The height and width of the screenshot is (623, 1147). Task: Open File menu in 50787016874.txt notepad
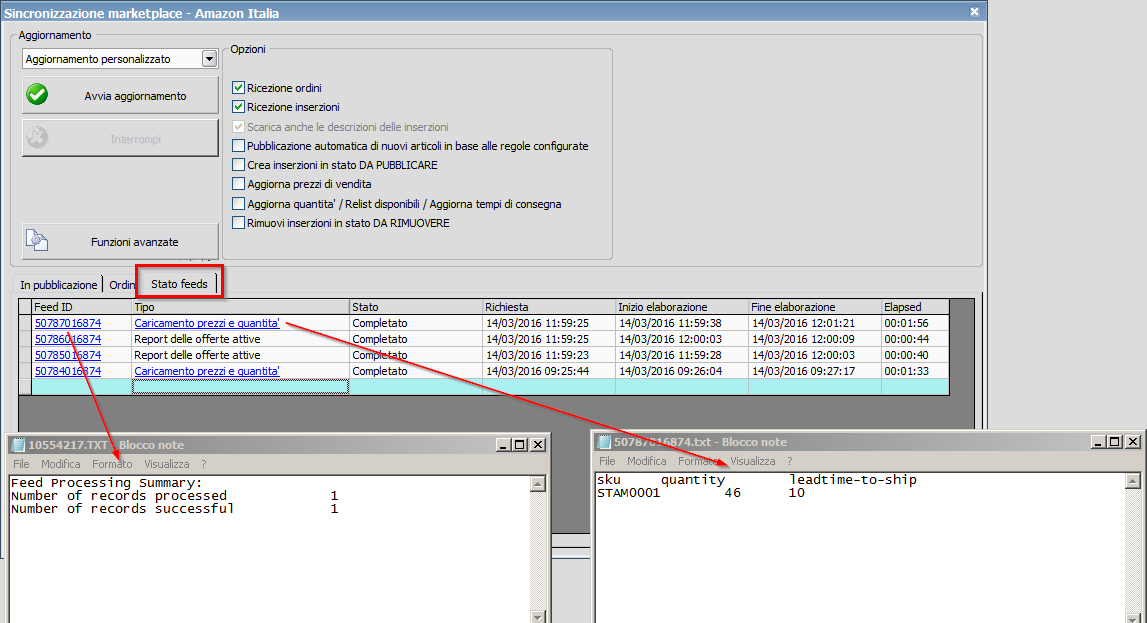(607, 461)
